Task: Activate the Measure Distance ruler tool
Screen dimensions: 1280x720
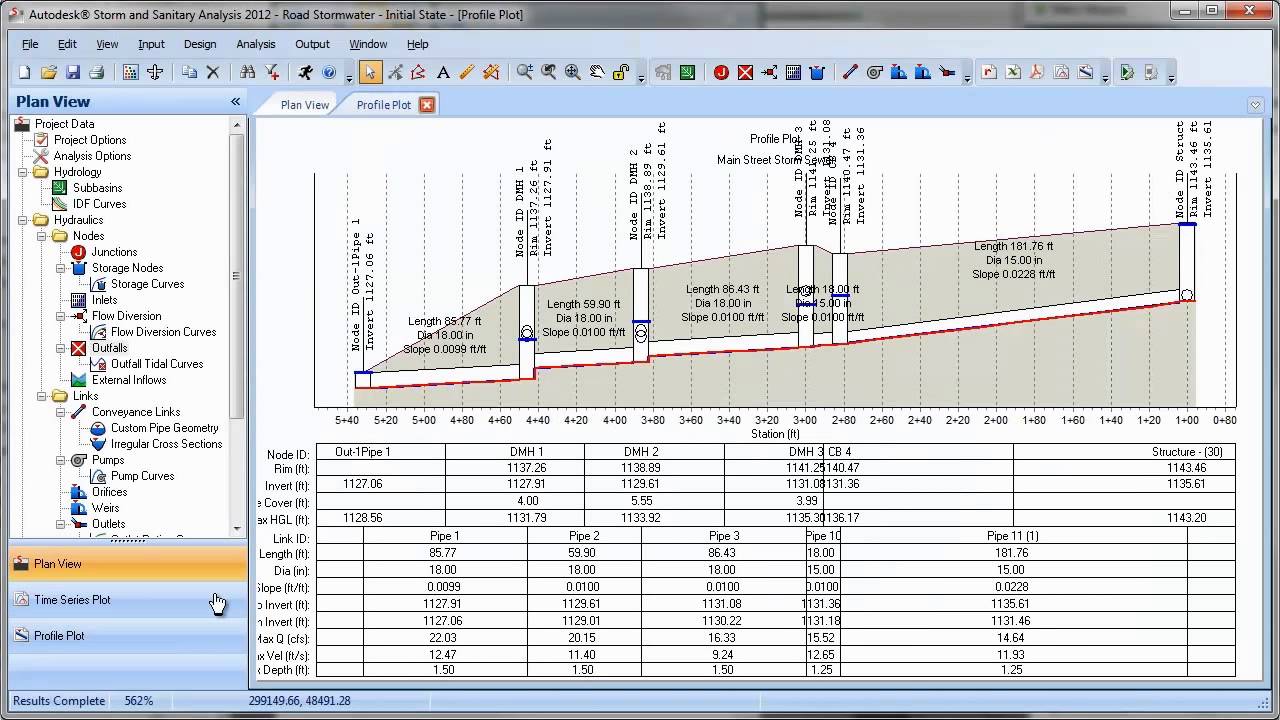Action: click(467, 72)
